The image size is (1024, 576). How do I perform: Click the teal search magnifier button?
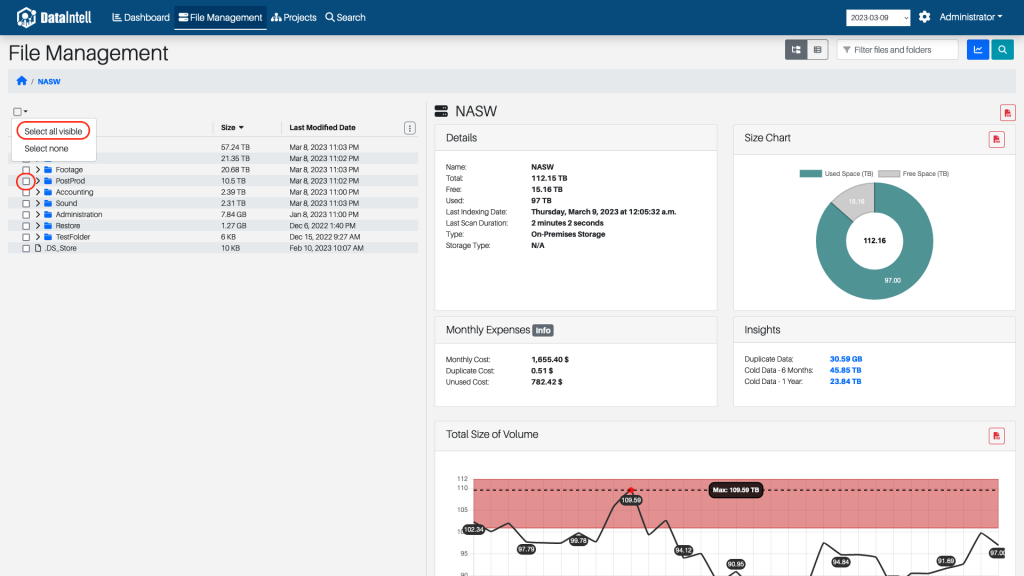click(x=1002, y=50)
